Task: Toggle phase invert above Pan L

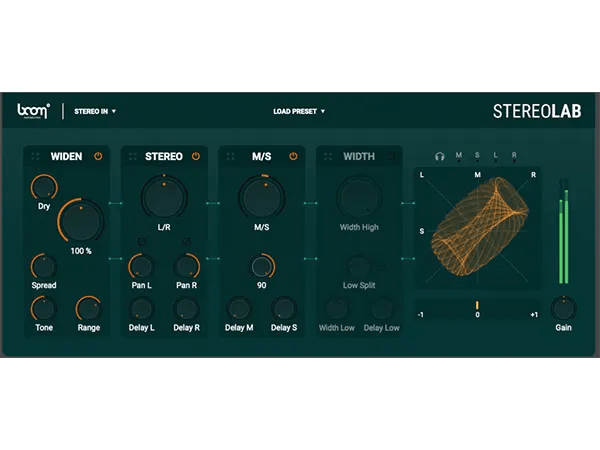Action: (x=141, y=241)
